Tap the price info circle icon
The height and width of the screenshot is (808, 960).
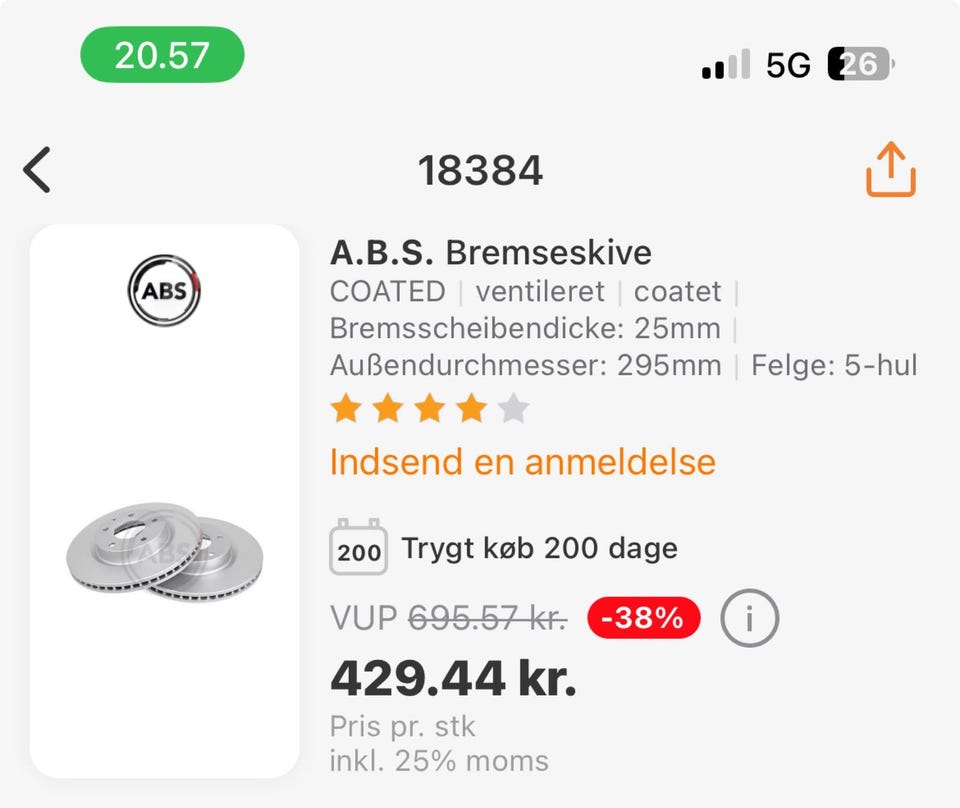tap(749, 619)
